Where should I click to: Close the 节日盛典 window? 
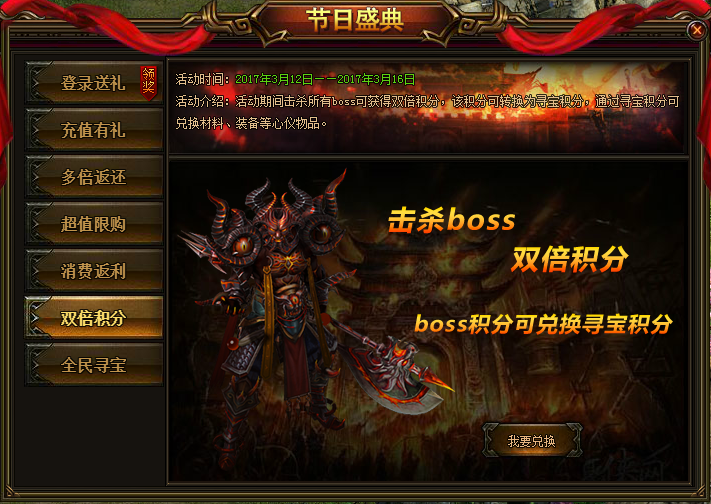click(696, 30)
